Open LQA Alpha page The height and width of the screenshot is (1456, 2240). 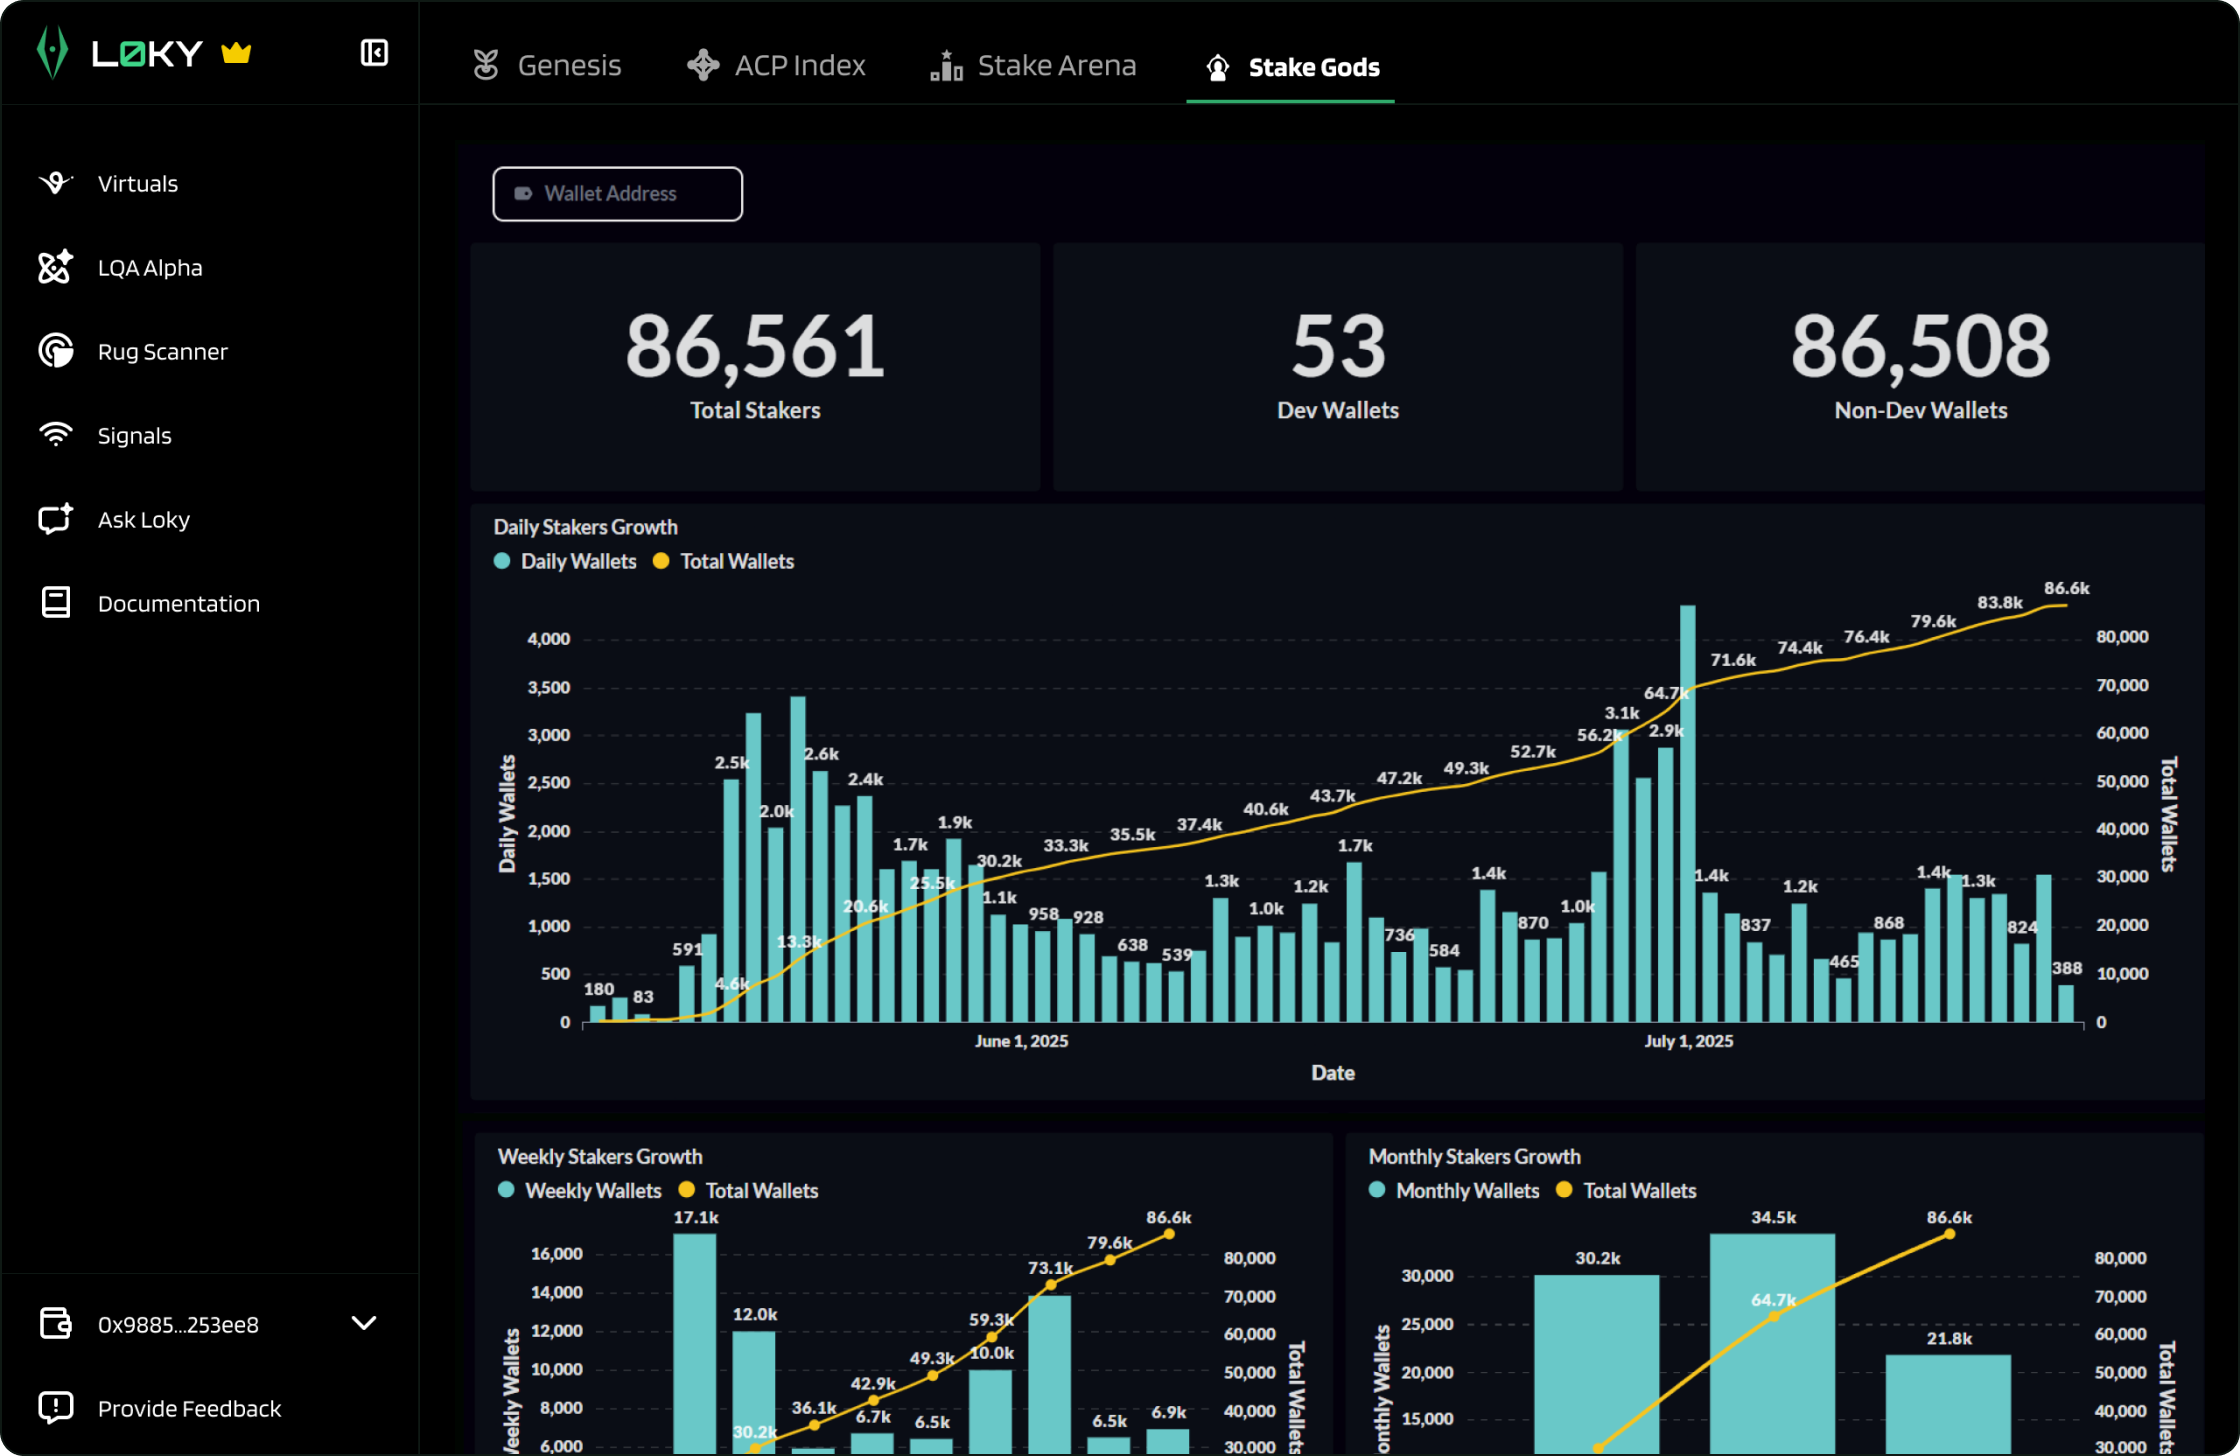pos(150,267)
